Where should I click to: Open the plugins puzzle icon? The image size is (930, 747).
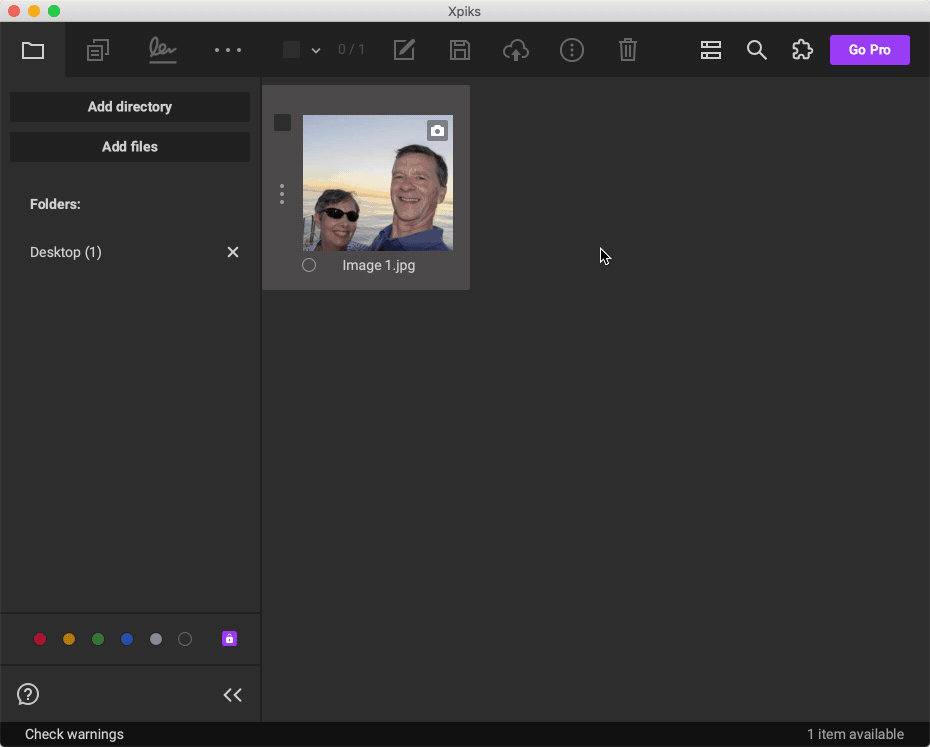tap(802, 50)
